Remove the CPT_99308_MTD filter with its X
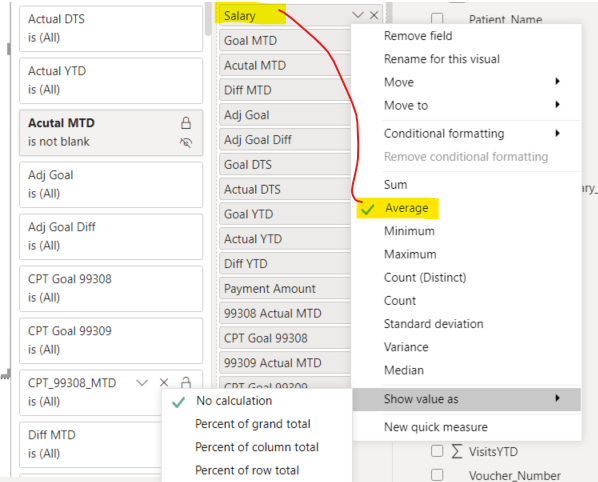Image resolution: width=598 pixels, height=482 pixels. point(164,382)
